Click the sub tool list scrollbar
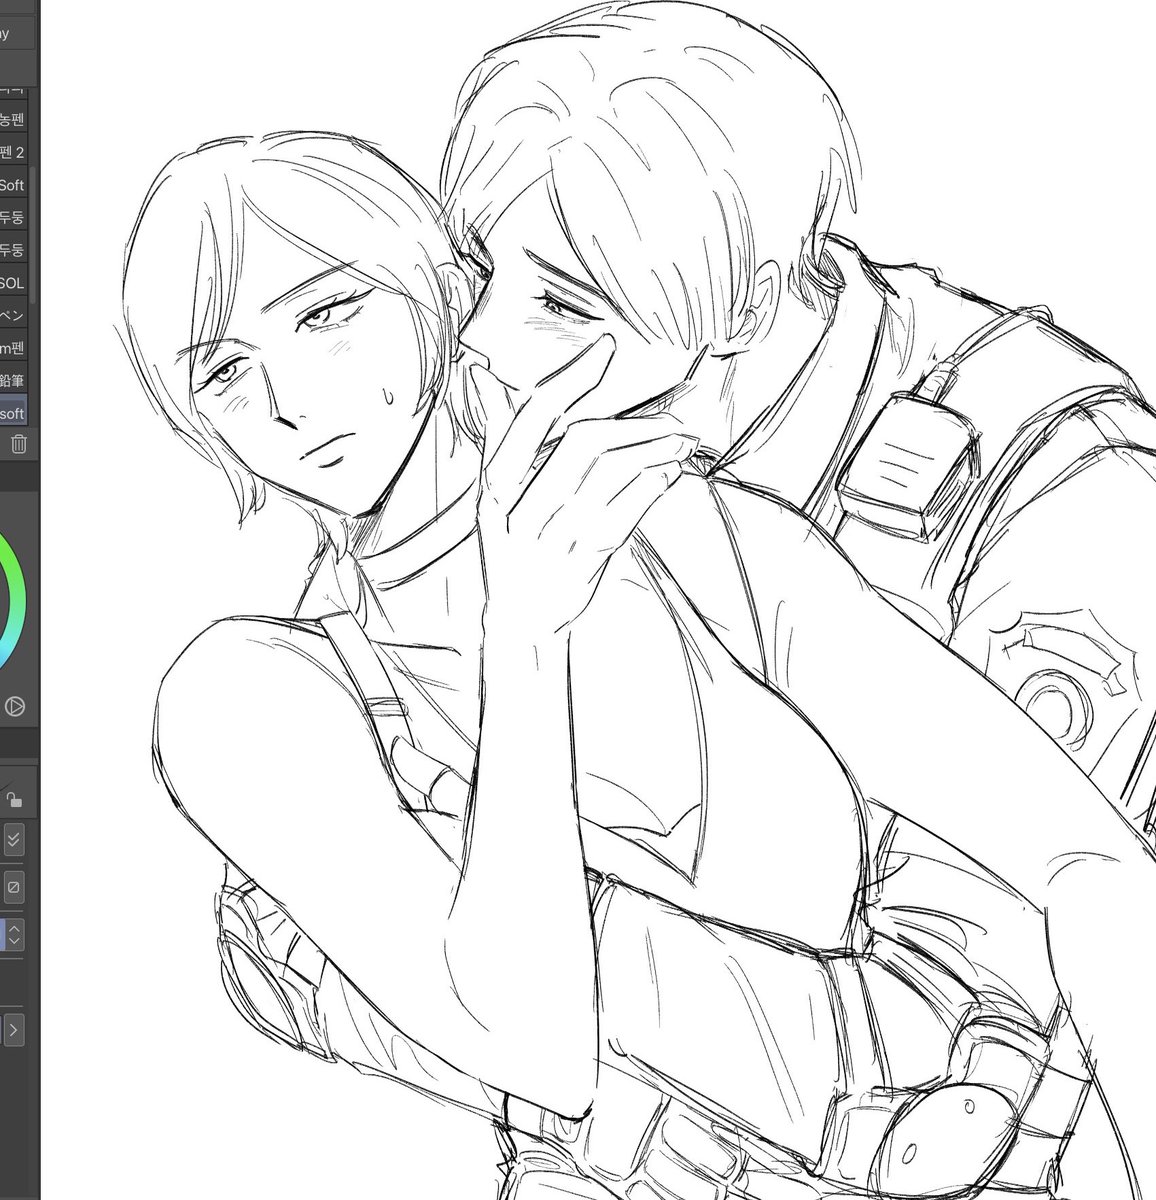 34,235
